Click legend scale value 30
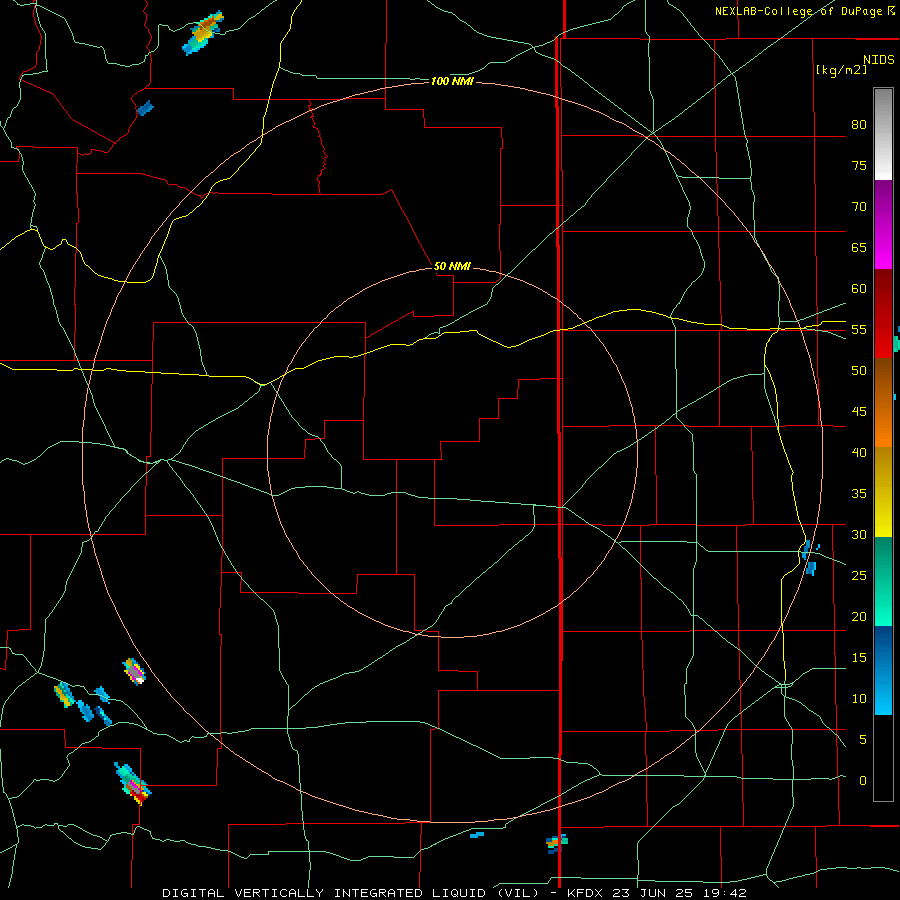 click(859, 534)
